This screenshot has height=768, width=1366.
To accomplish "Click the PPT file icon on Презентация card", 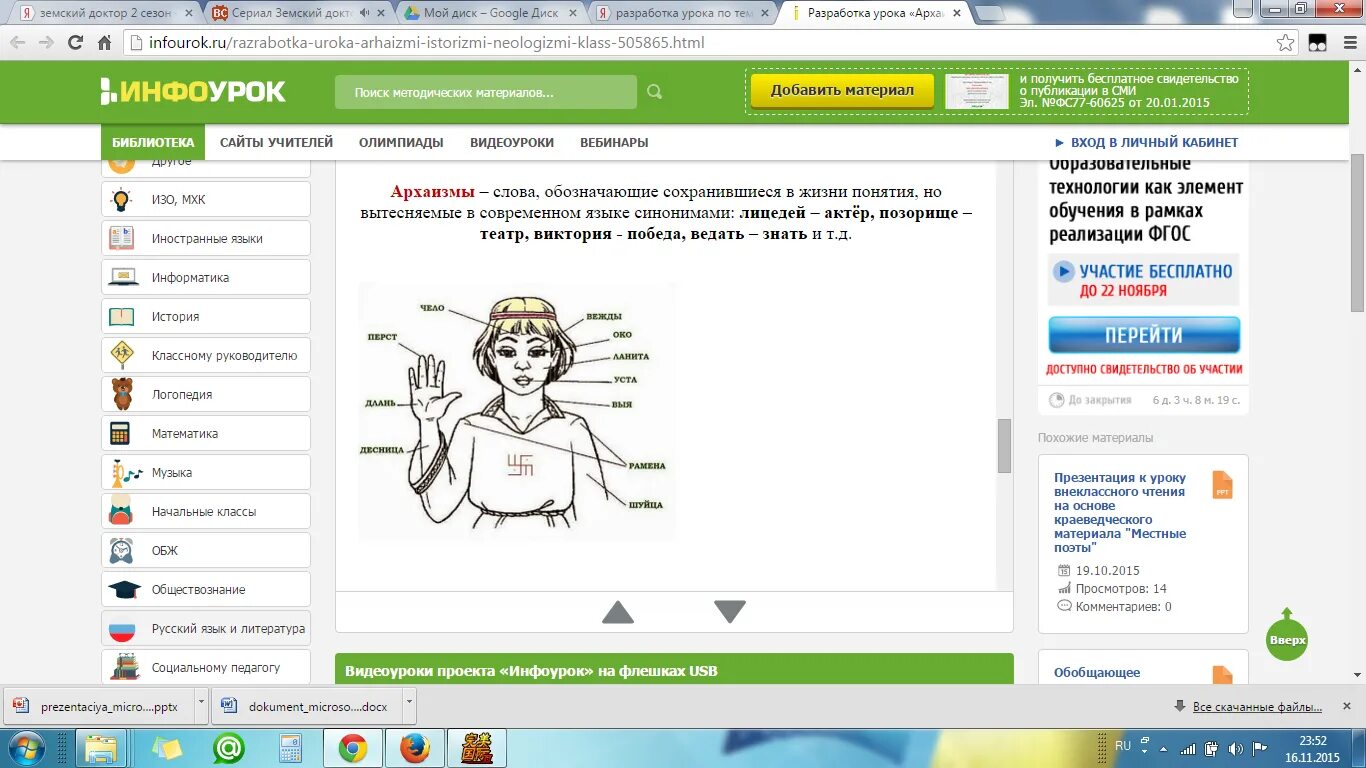I will pos(1222,485).
